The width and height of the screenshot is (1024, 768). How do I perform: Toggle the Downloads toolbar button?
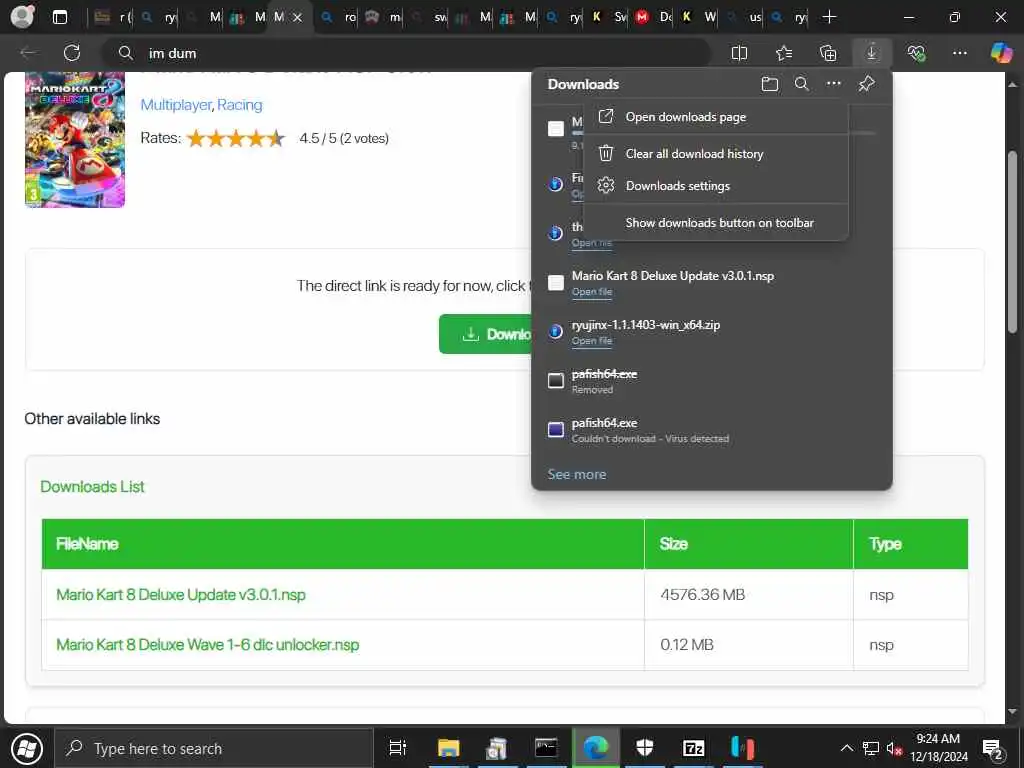click(x=871, y=53)
